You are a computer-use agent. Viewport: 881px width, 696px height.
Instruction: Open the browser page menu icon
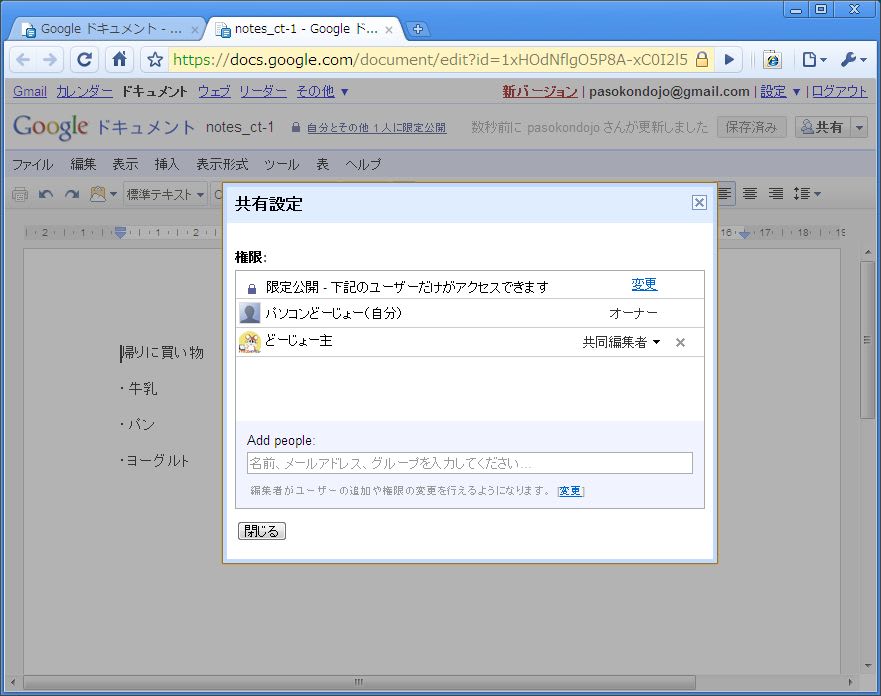[813, 60]
